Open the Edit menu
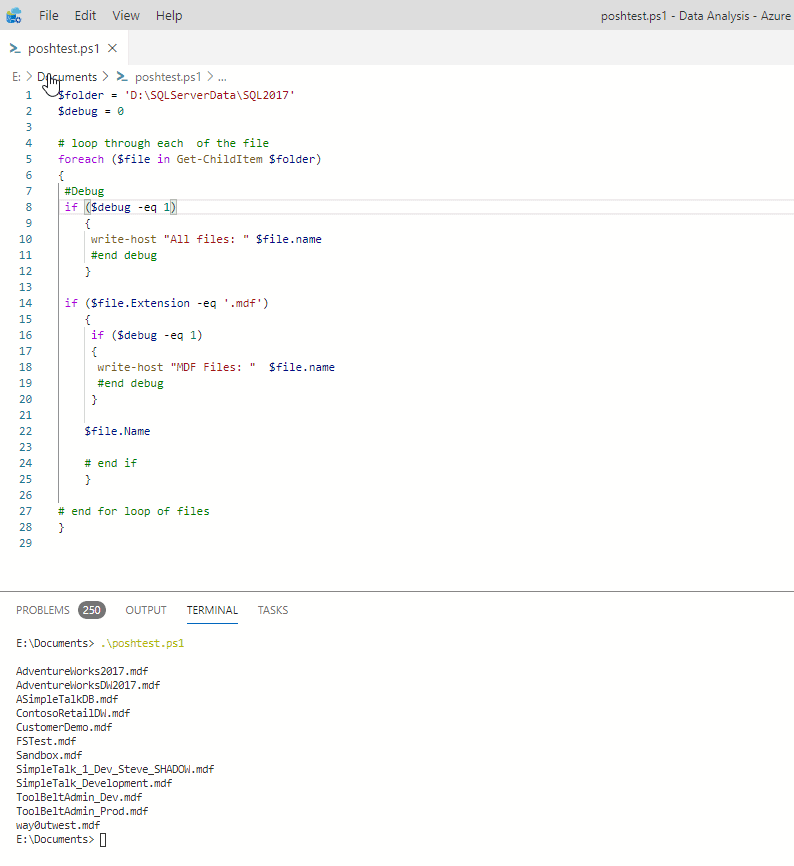This screenshot has width=794, height=866. tap(85, 16)
